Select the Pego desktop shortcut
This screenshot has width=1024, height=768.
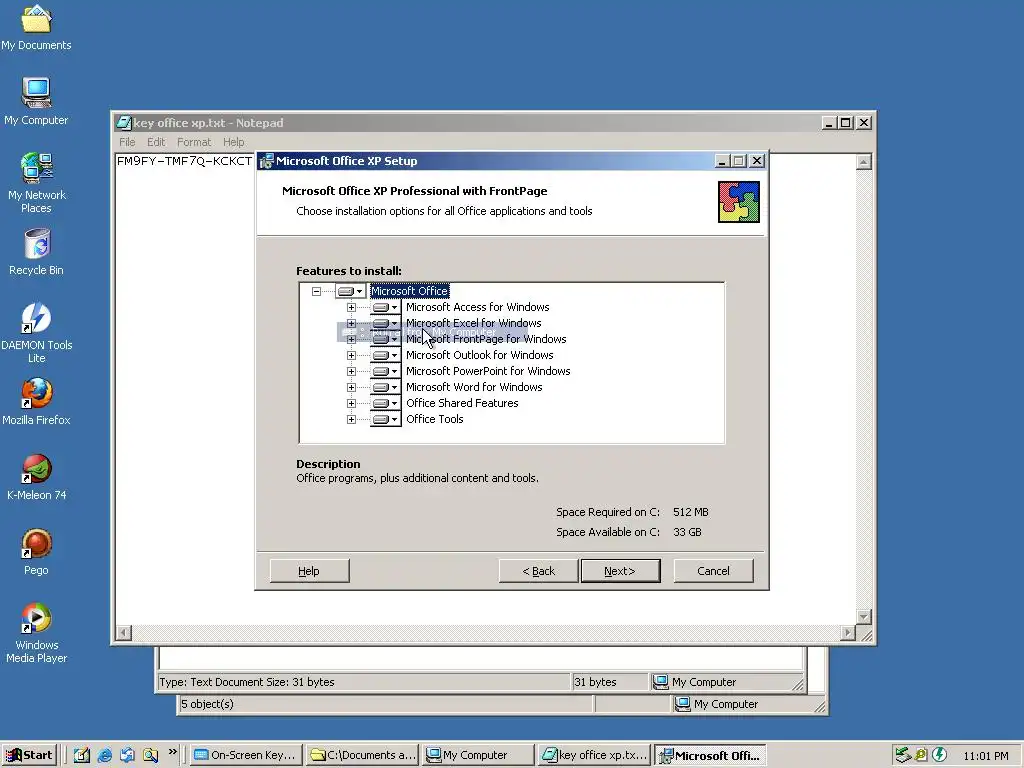coord(37,552)
